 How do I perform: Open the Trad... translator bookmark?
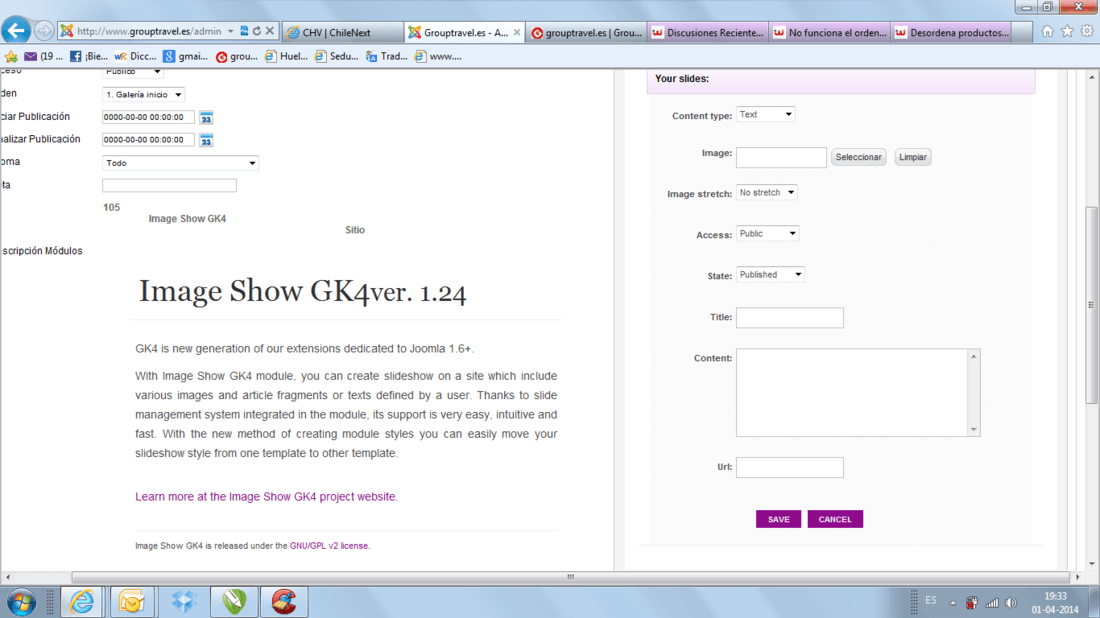click(x=386, y=56)
